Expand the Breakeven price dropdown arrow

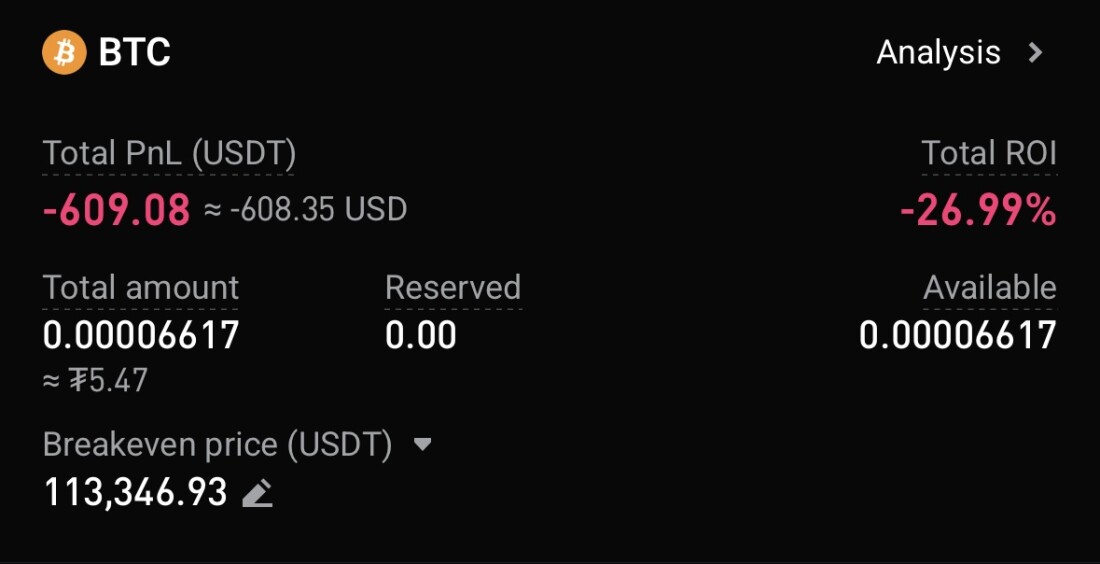tap(423, 444)
